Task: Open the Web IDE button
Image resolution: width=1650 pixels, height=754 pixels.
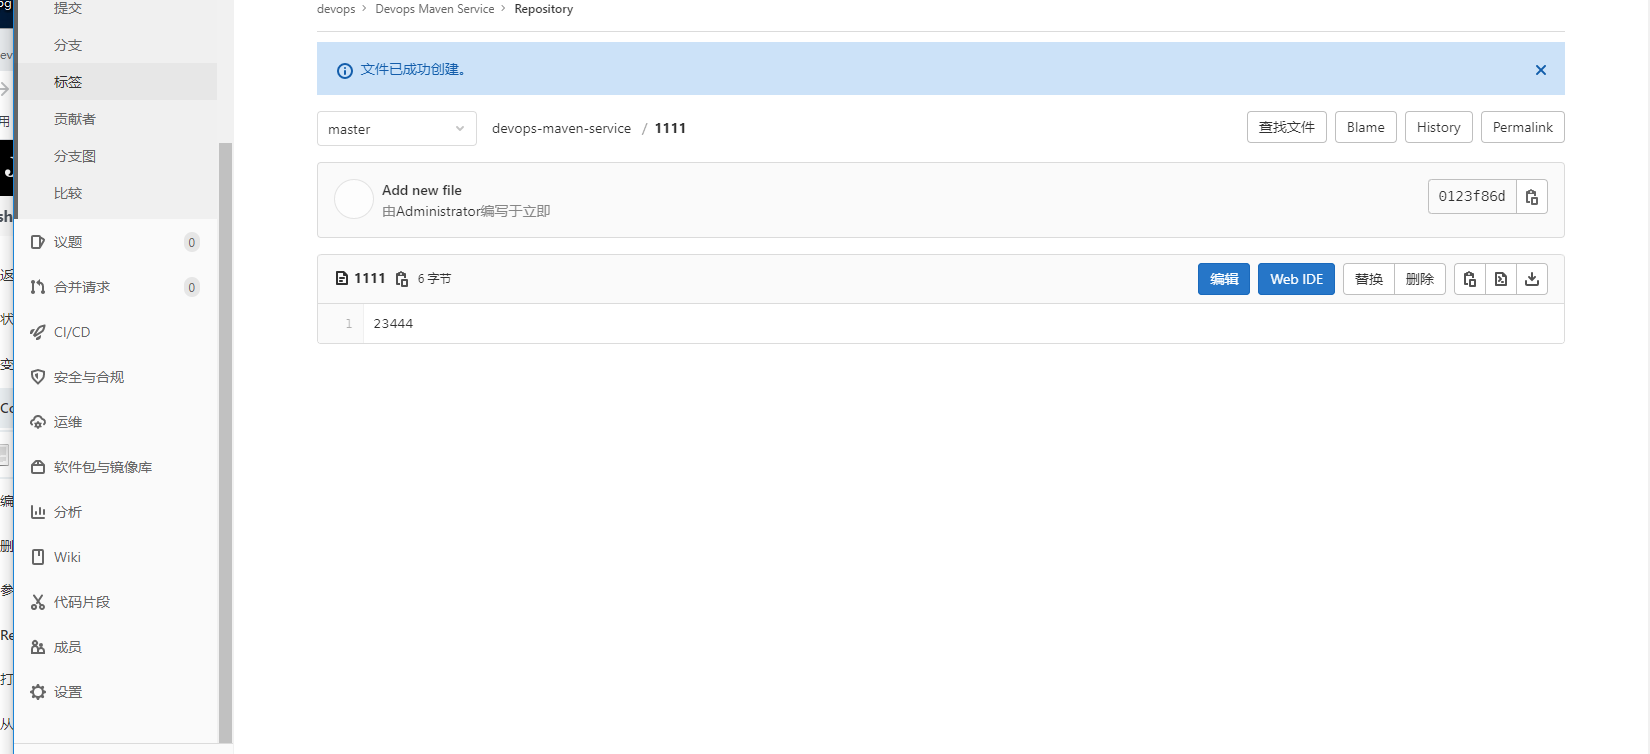Action: point(1296,279)
